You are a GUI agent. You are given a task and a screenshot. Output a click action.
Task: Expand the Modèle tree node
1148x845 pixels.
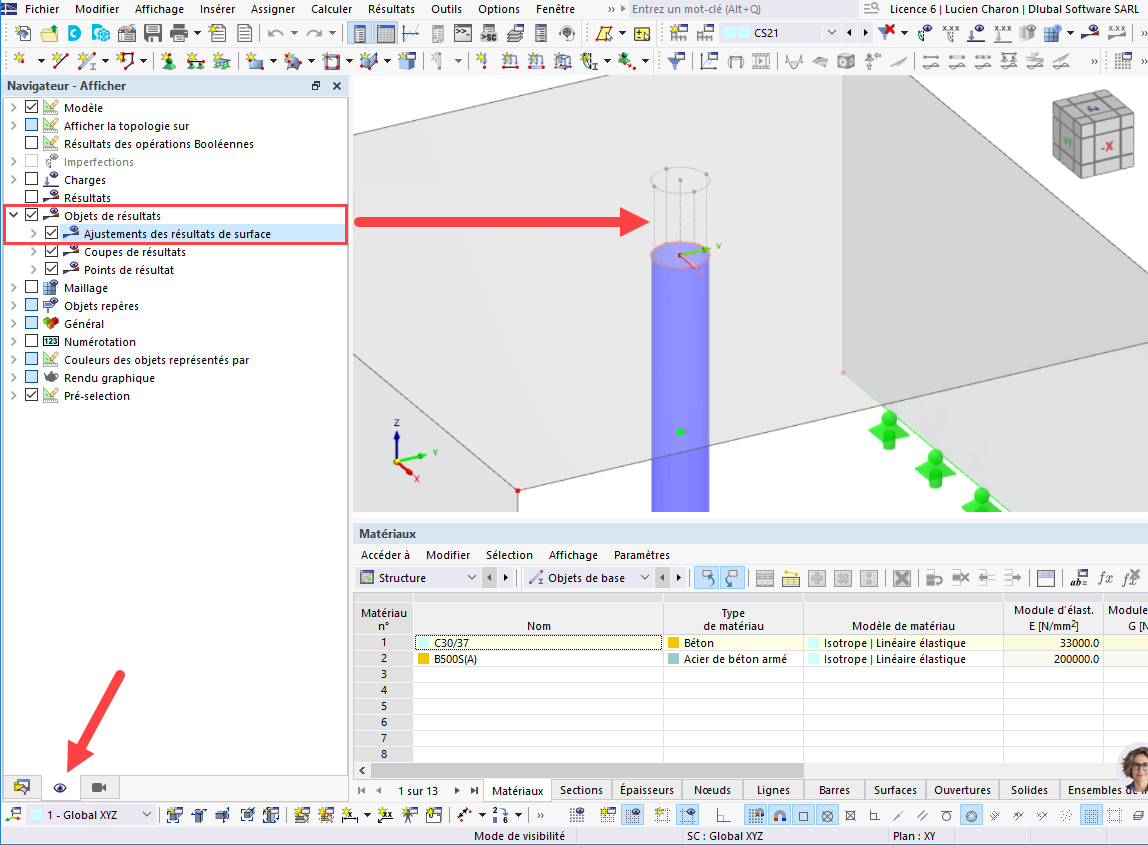[13, 107]
